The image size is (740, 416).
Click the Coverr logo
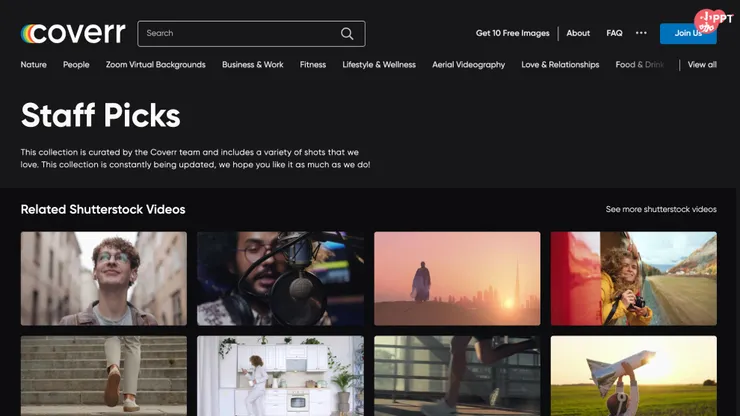click(73, 33)
